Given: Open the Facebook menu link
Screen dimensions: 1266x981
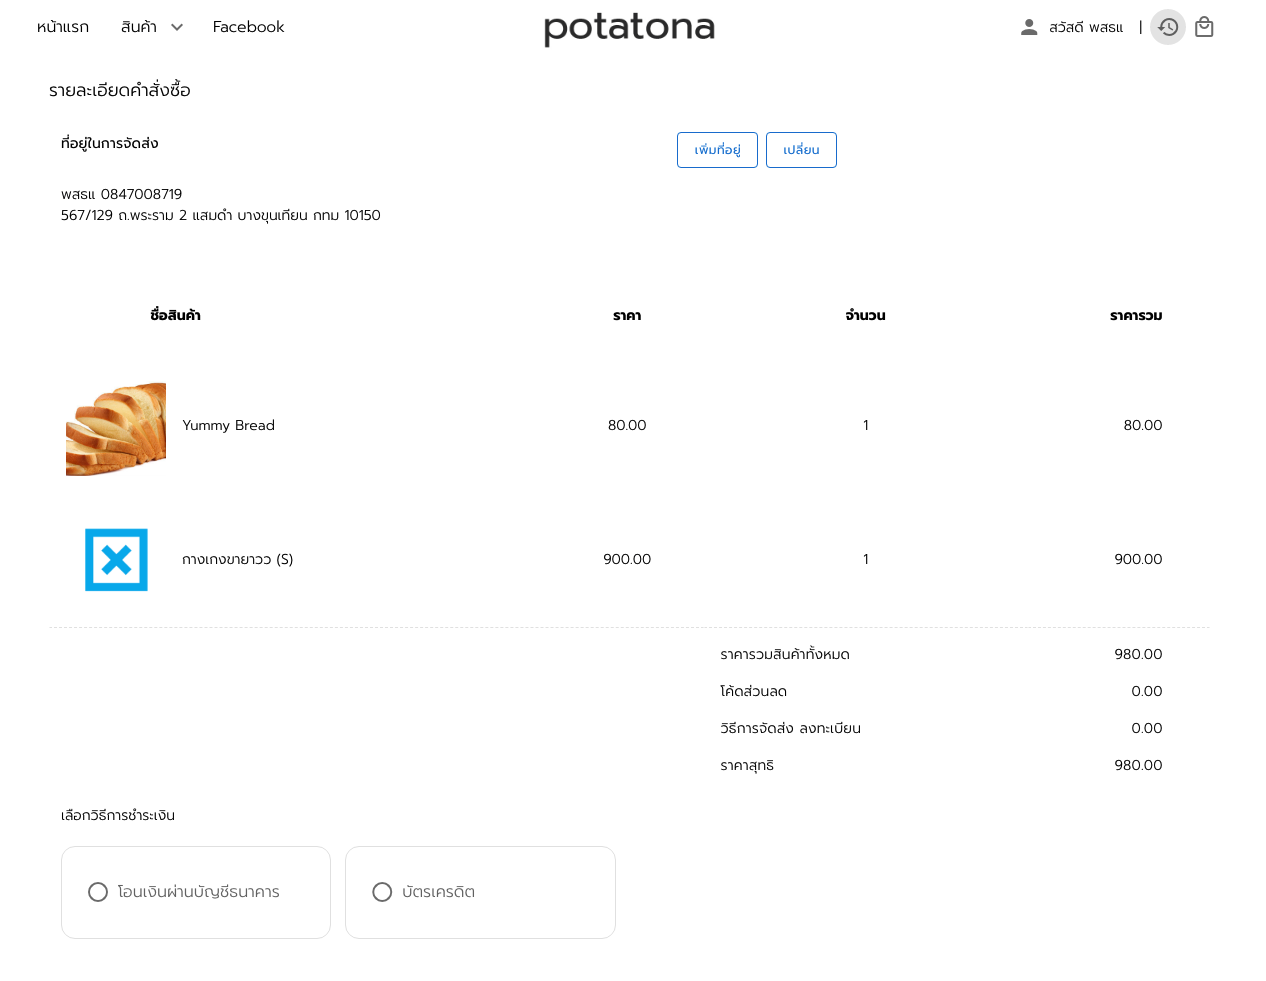Looking at the screenshot, I should point(248,27).
